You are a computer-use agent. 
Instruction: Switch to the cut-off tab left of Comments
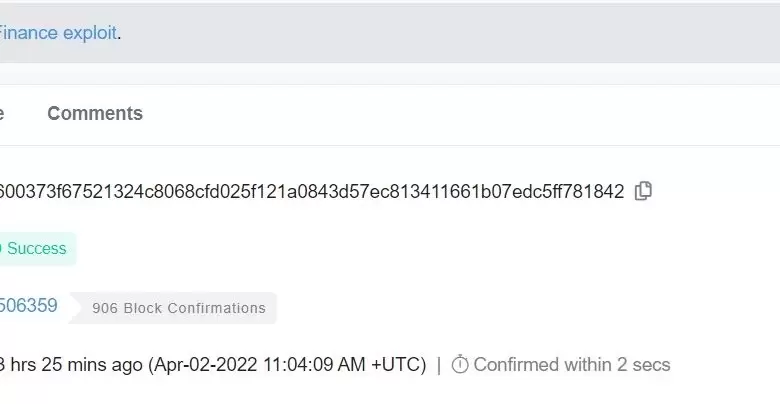(x=2, y=114)
